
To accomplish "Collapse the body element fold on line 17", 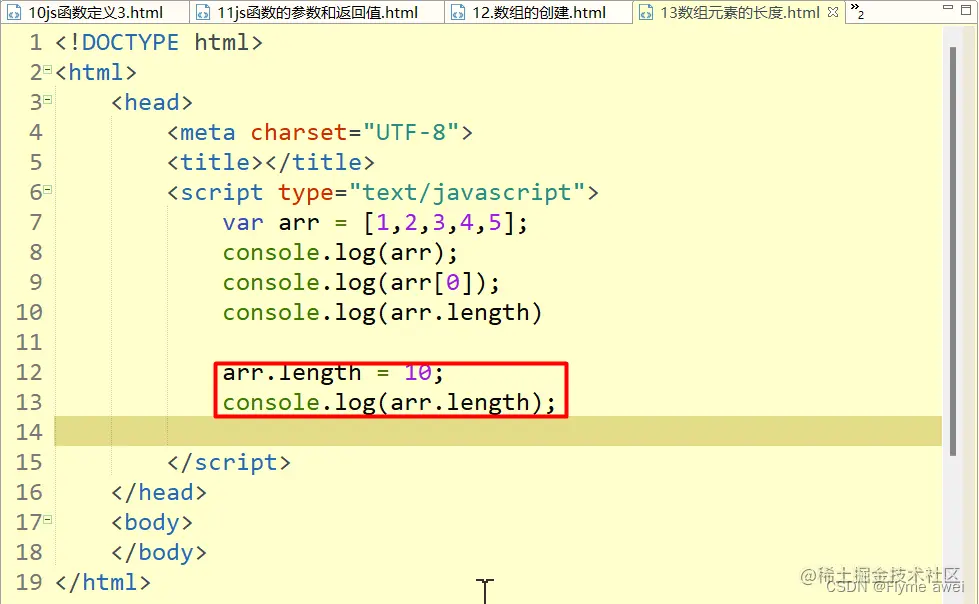I will pyautogui.click(x=47, y=519).
